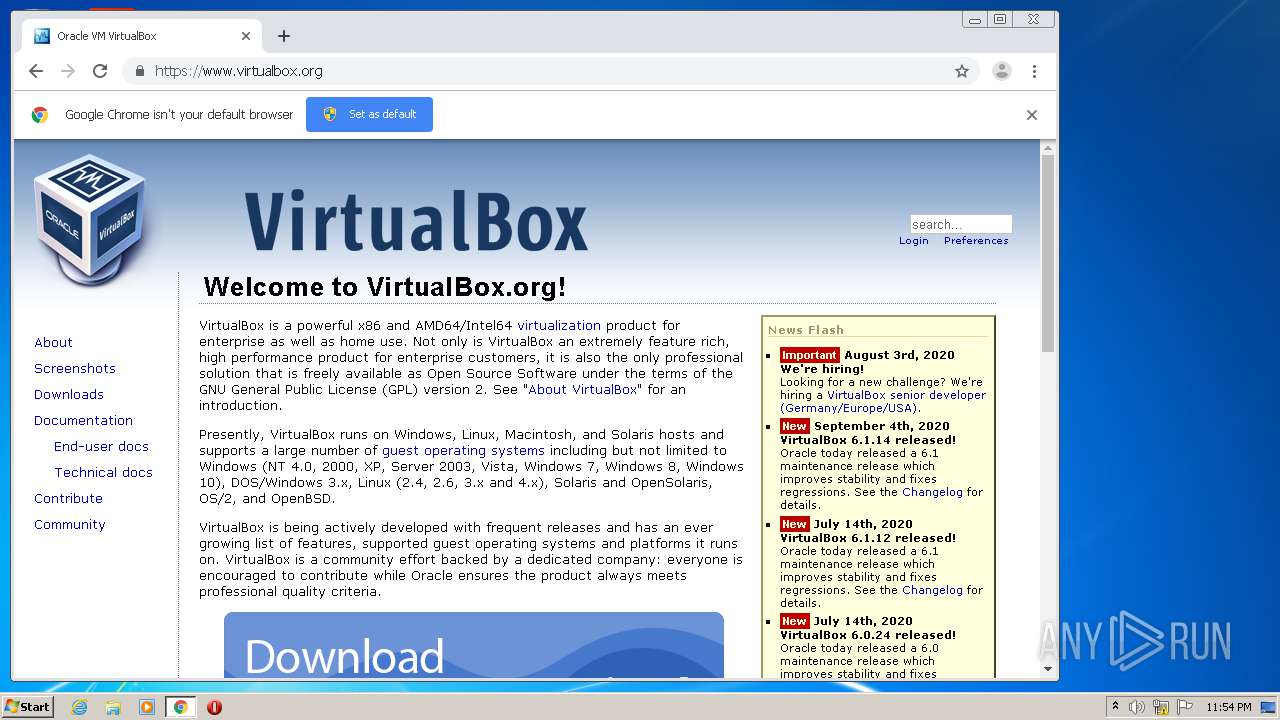Click the Show desktop tray icon

pyautogui.click(x=1269, y=707)
